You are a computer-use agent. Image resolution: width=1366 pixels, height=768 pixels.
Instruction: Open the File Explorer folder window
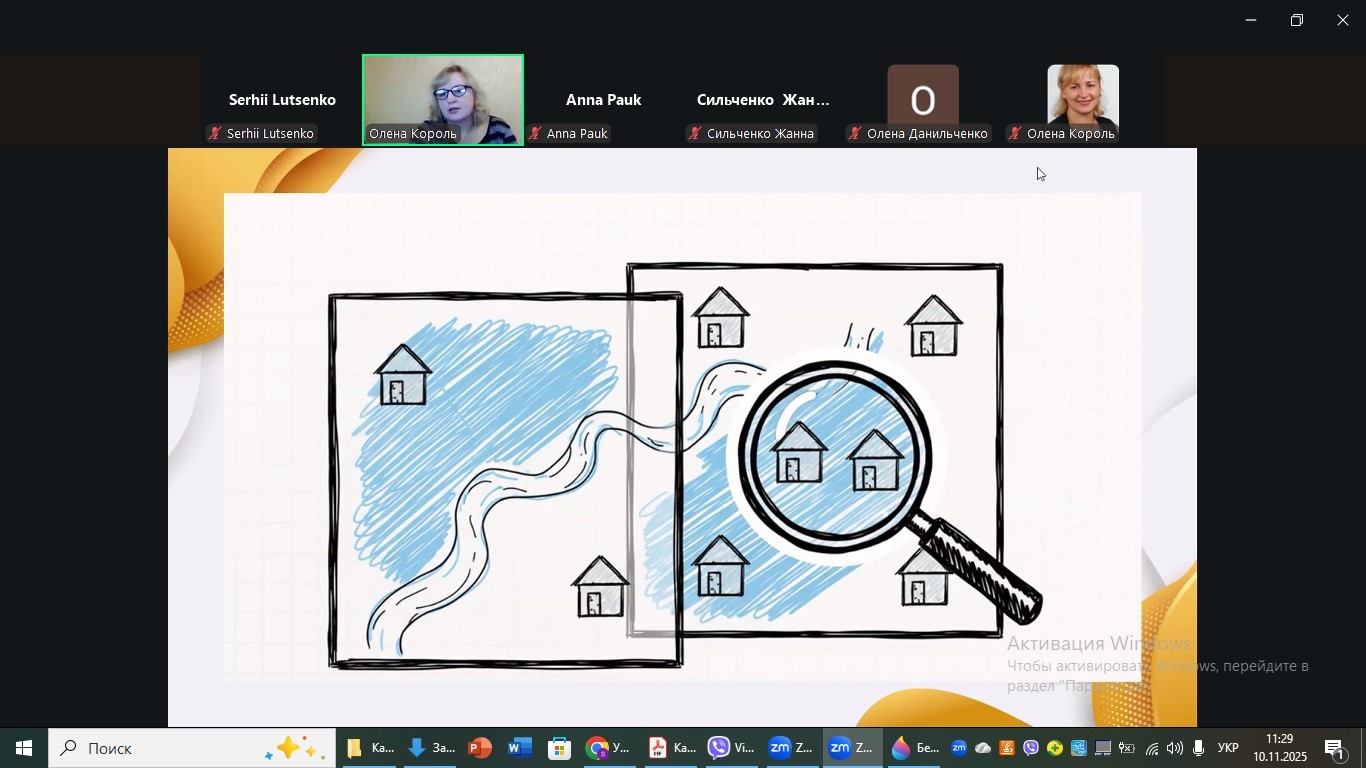[369, 748]
